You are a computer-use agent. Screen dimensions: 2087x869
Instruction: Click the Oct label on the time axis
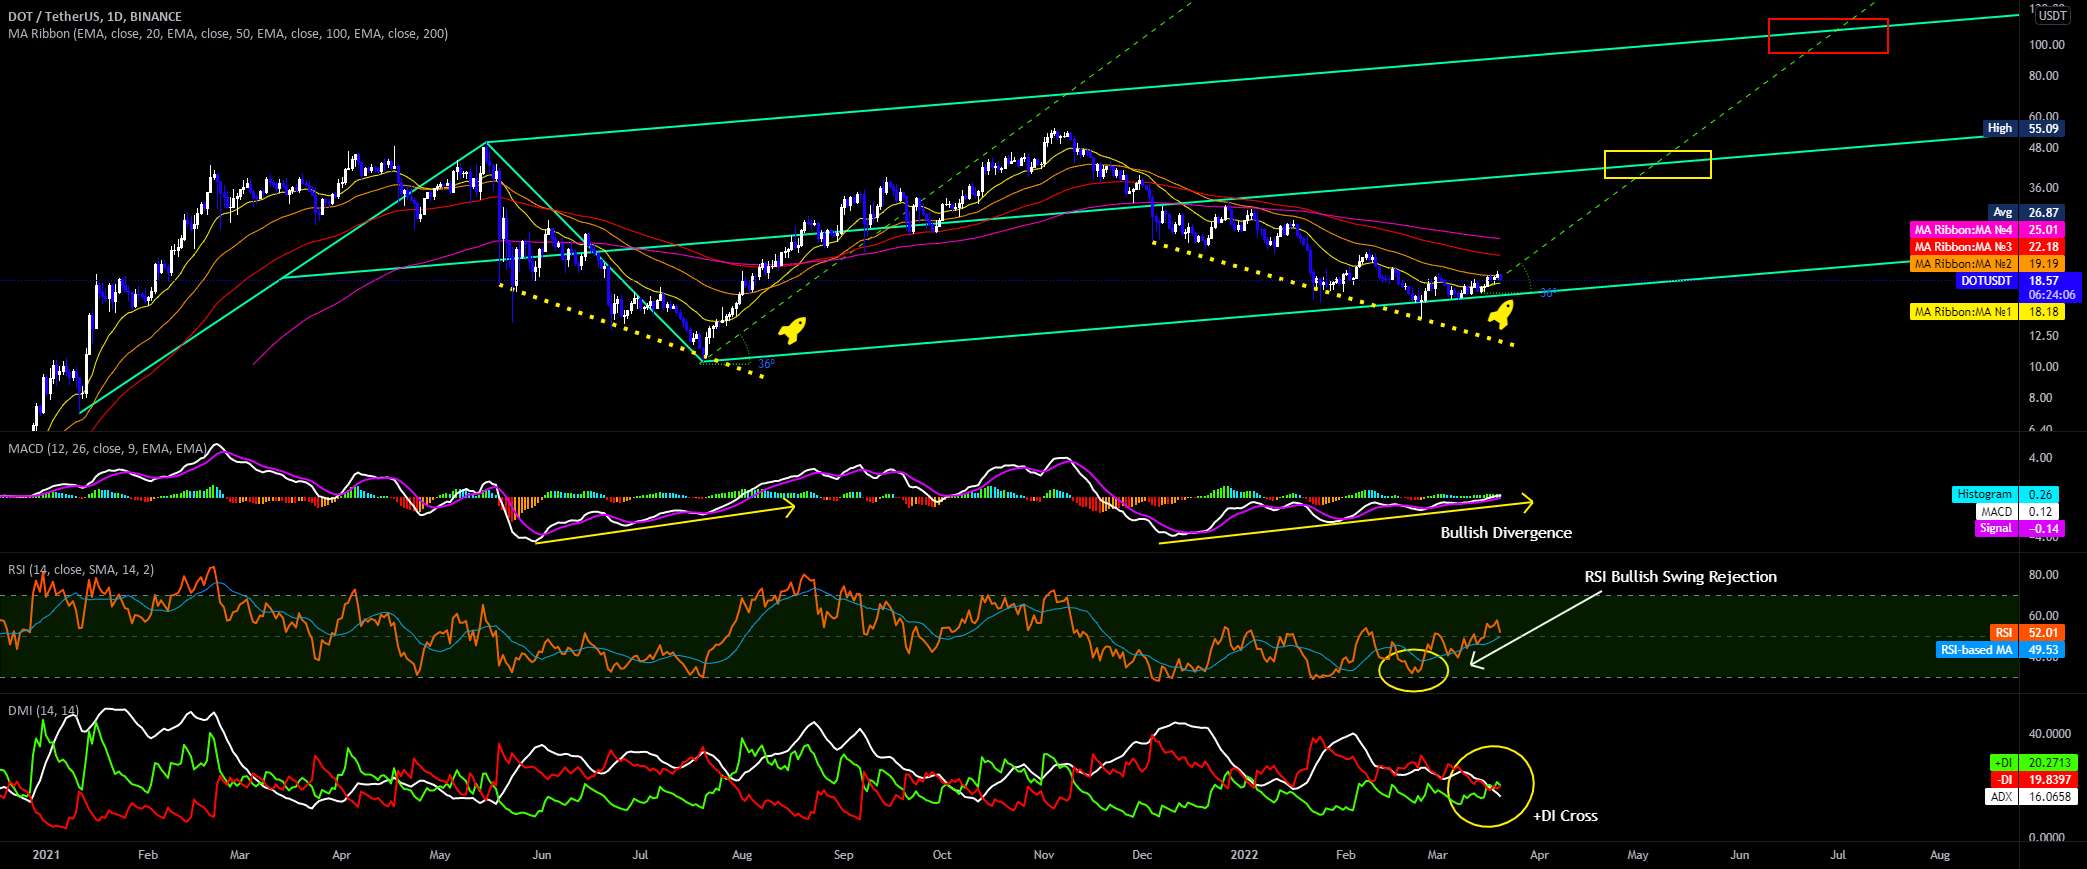coord(942,855)
